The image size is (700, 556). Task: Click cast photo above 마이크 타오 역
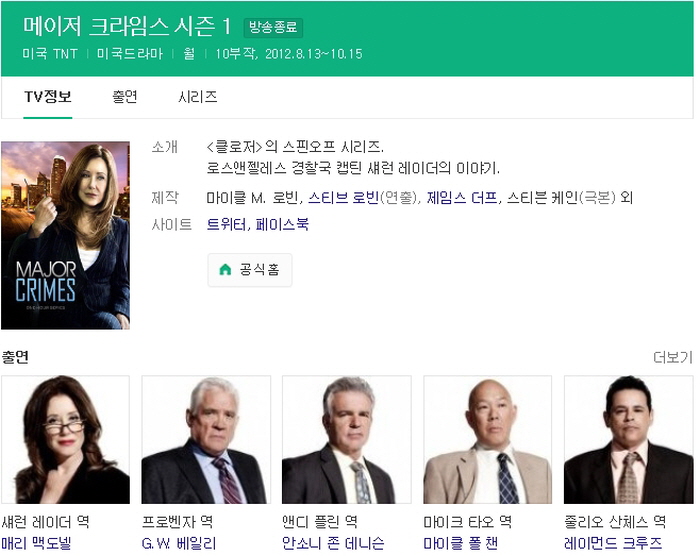pyautogui.click(x=488, y=439)
